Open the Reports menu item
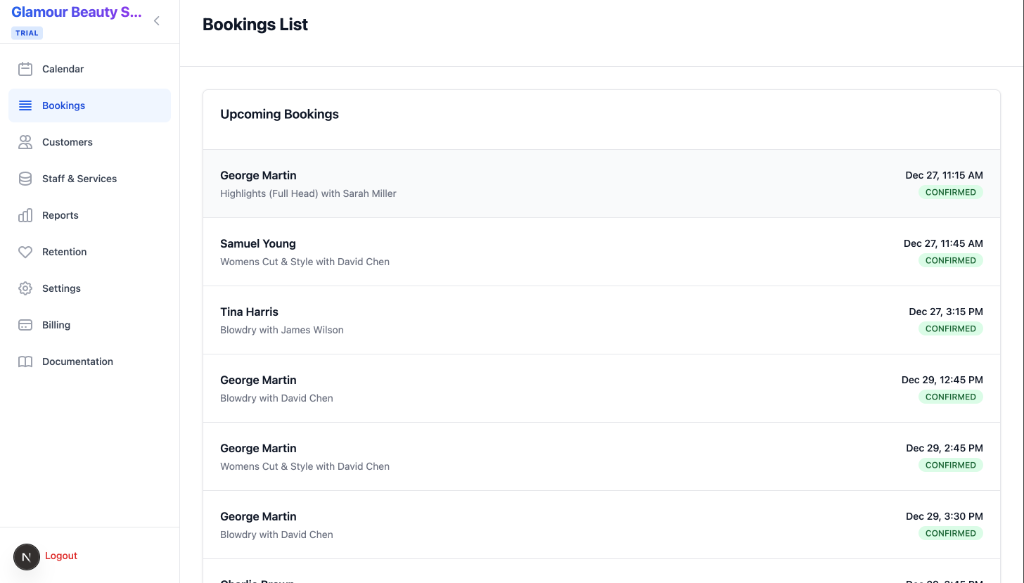 60,215
